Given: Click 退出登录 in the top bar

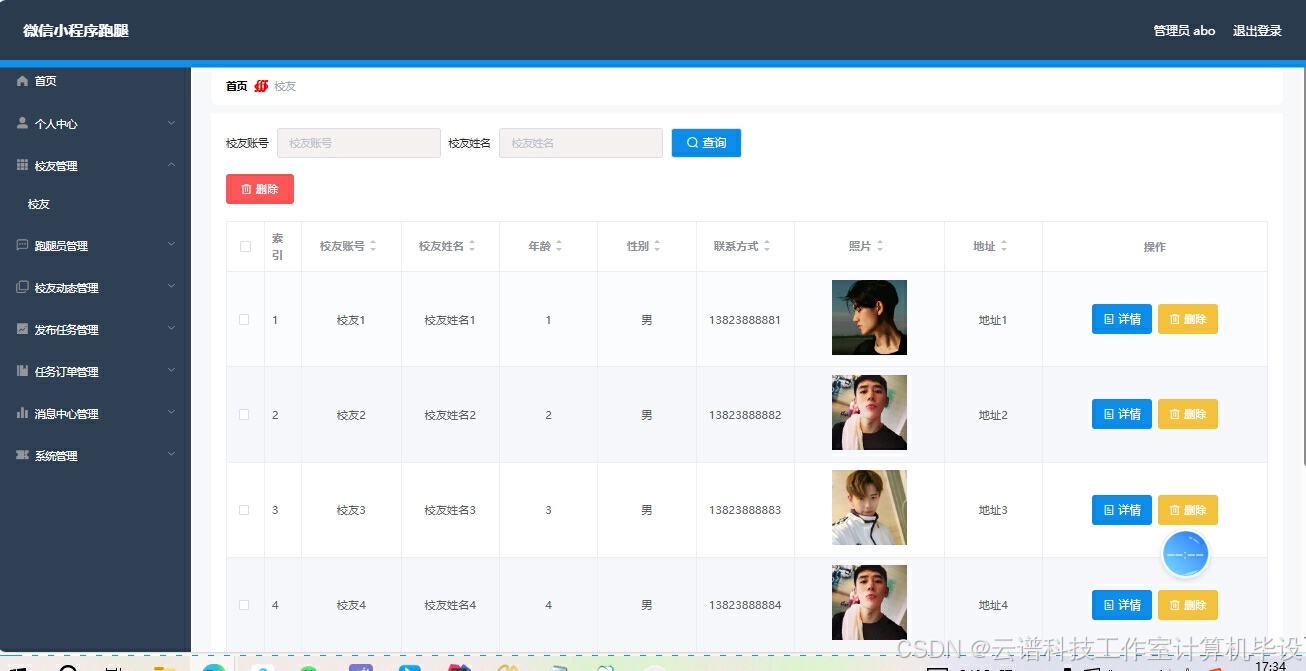Looking at the screenshot, I should coord(1257,31).
